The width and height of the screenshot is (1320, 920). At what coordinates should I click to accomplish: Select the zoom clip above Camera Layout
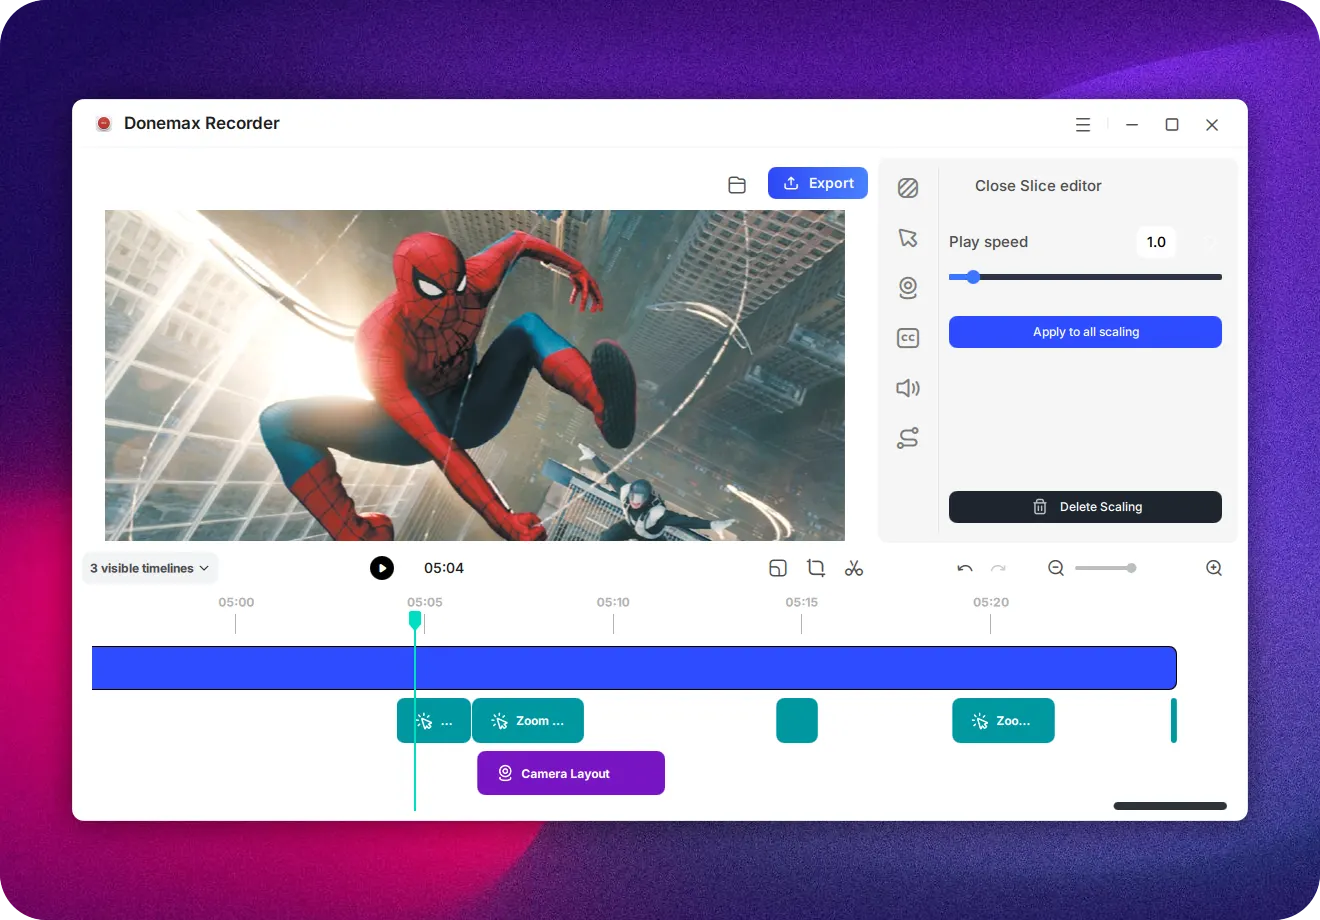pos(528,720)
